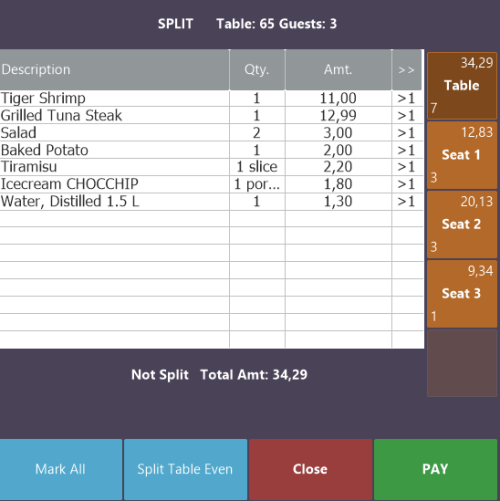Click the >> column header arrows
Viewport: 500px width, 501px height.
coord(406,70)
